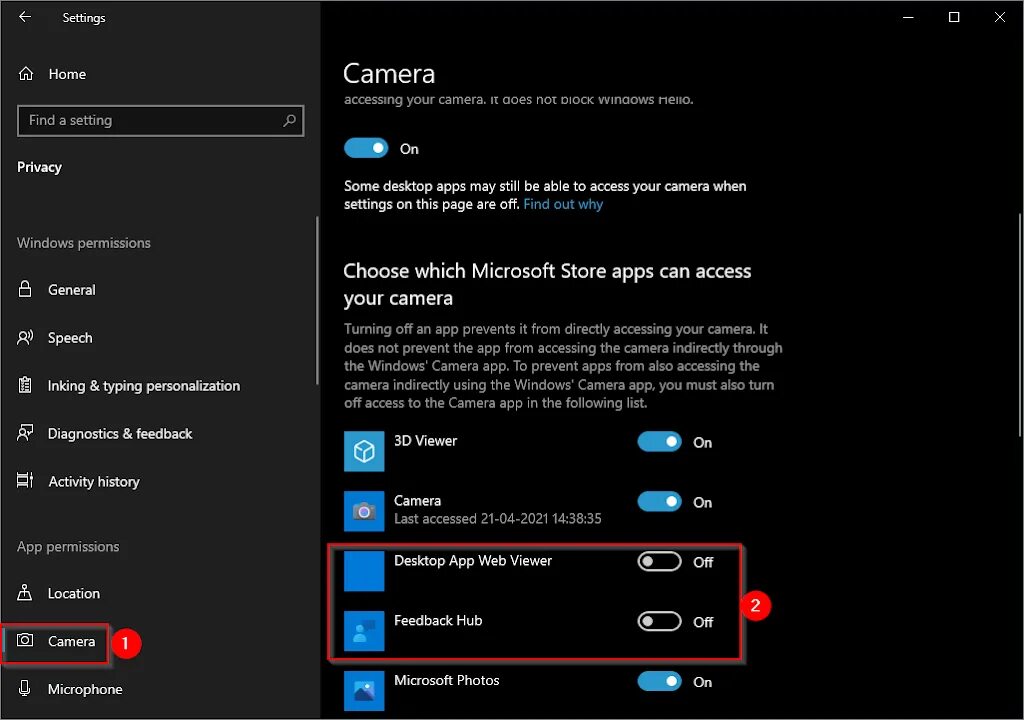Click the 'Find a setting' search box
This screenshot has width=1024, height=720.
tap(160, 120)
